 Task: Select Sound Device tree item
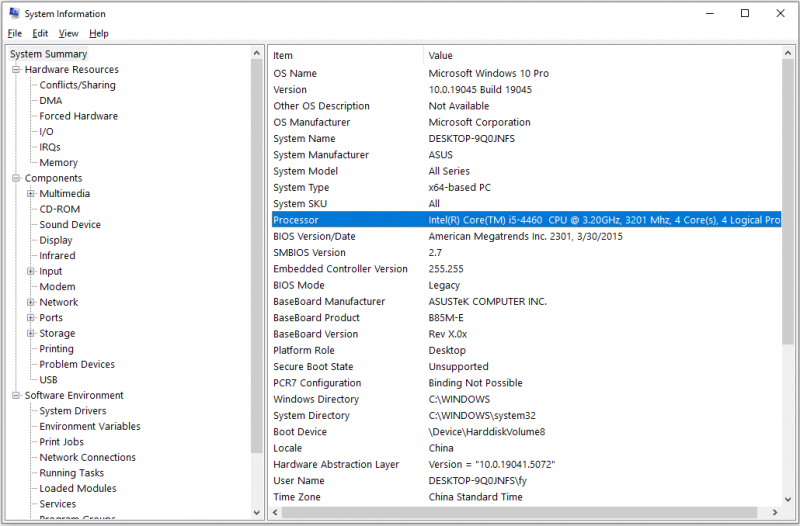point(70,224)
